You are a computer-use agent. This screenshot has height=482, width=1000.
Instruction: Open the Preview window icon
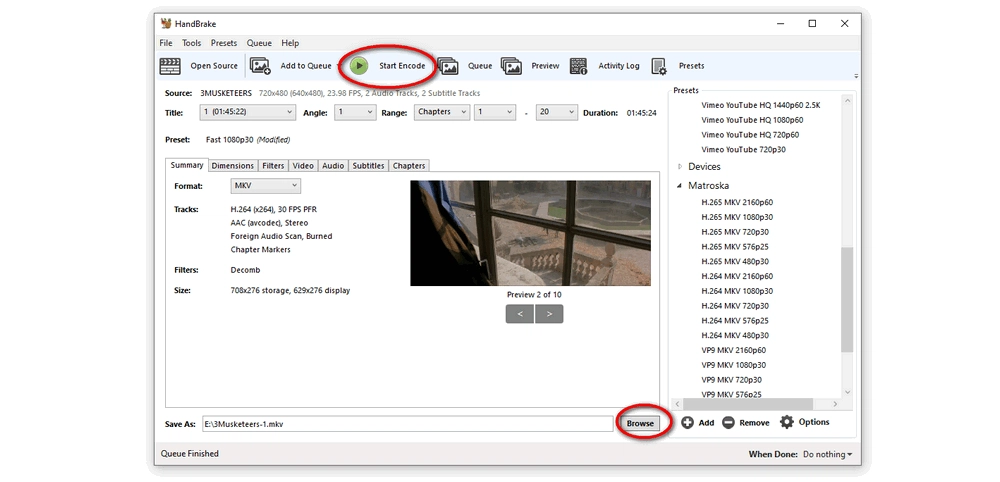(511, 66)
